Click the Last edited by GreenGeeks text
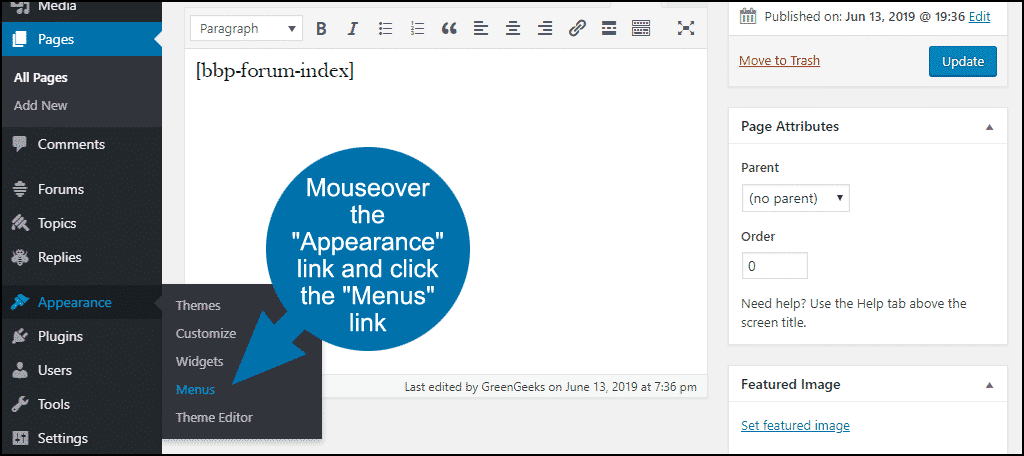Screen dimensions: 1024x456 pyautogui.click(x=551, y=387)
